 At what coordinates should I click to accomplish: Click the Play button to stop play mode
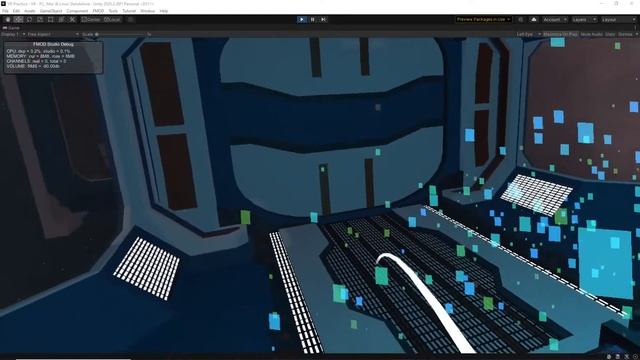[x=302, y=19]
